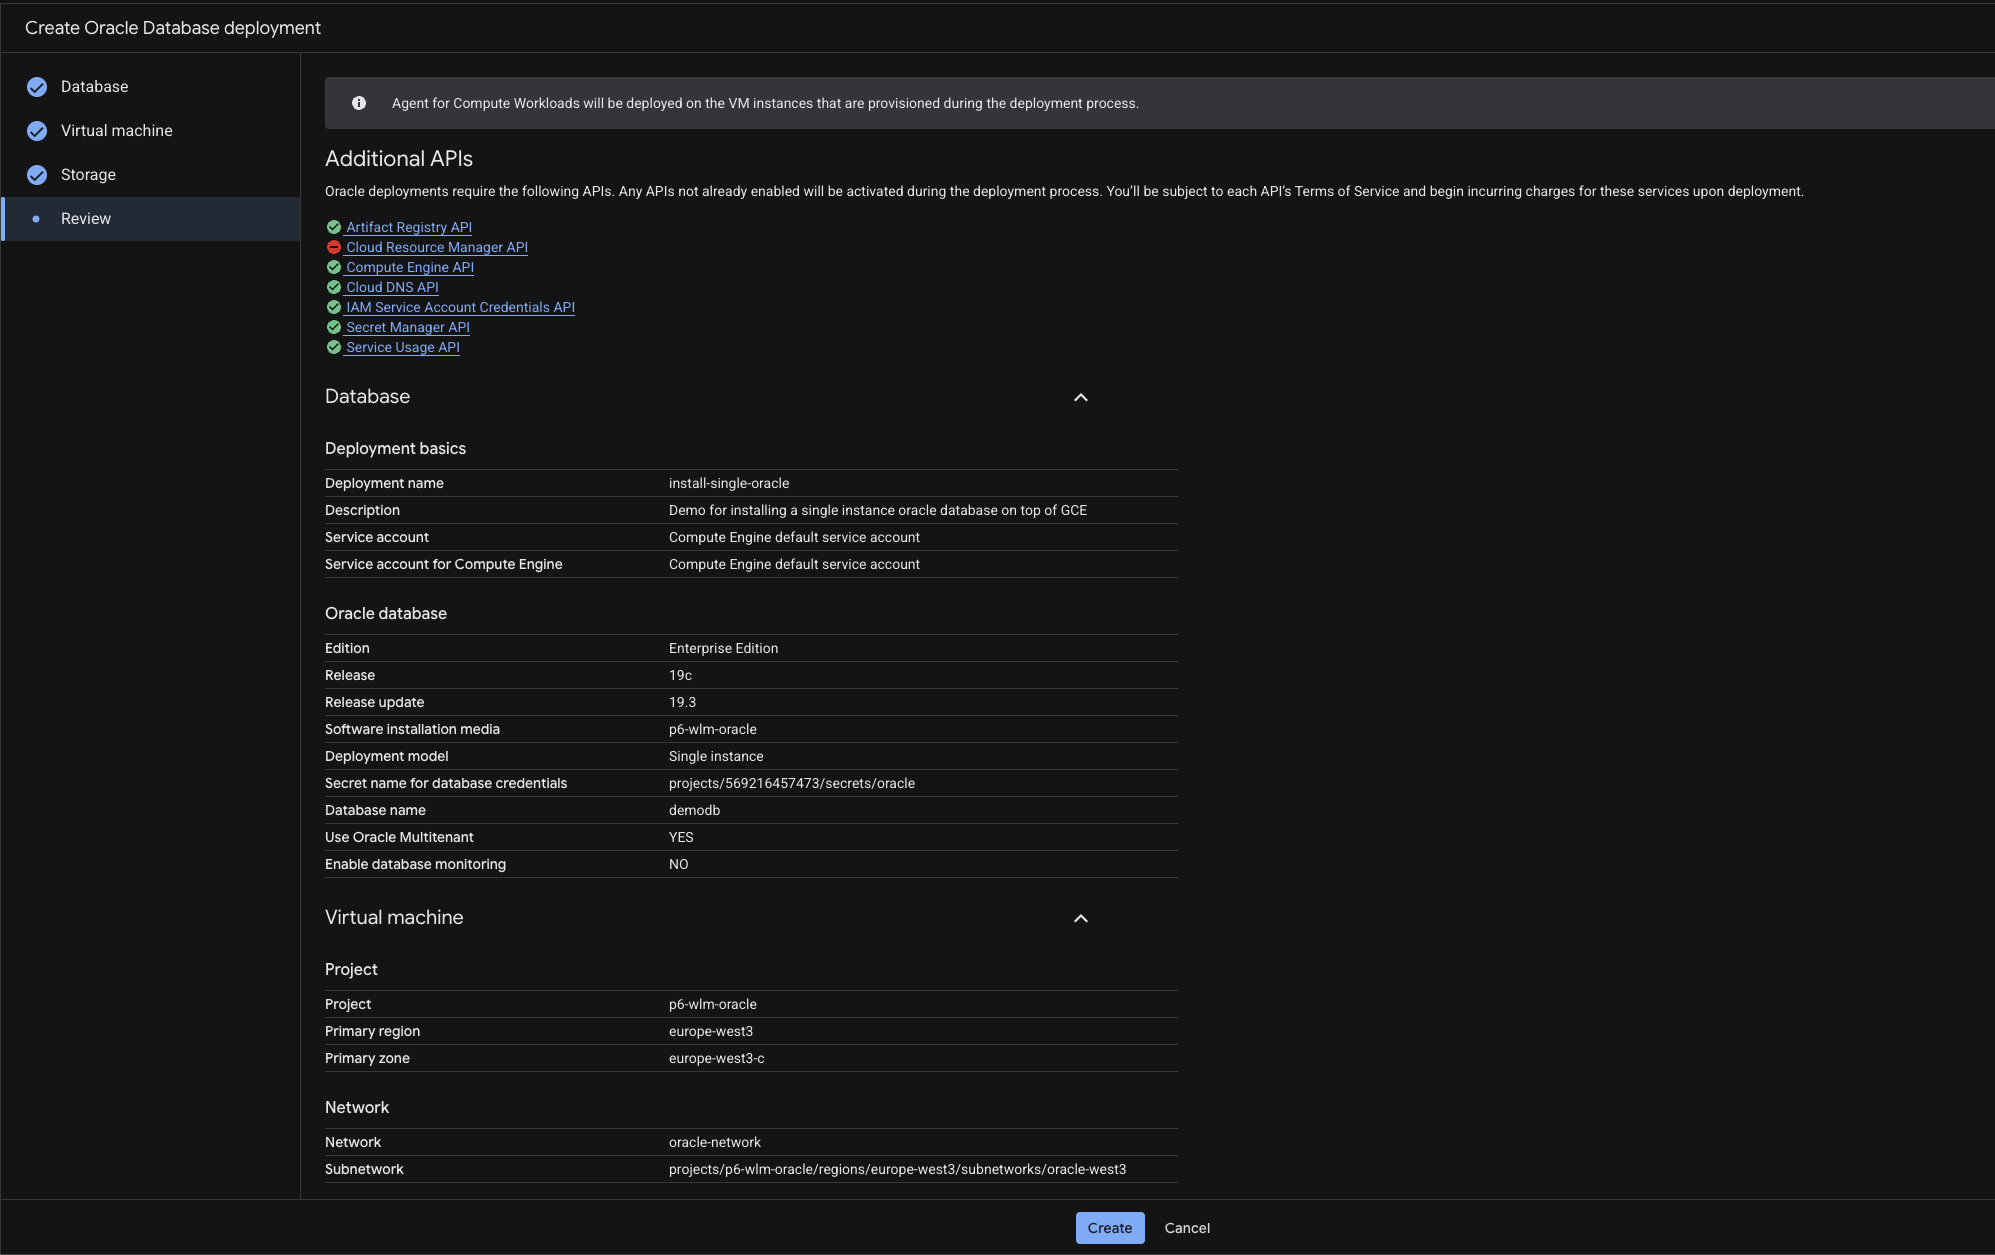Open the IAM Service Account Credentials API link
Screen dimensions: 1995x1255
pyautogui.click(x=460, y=307)
